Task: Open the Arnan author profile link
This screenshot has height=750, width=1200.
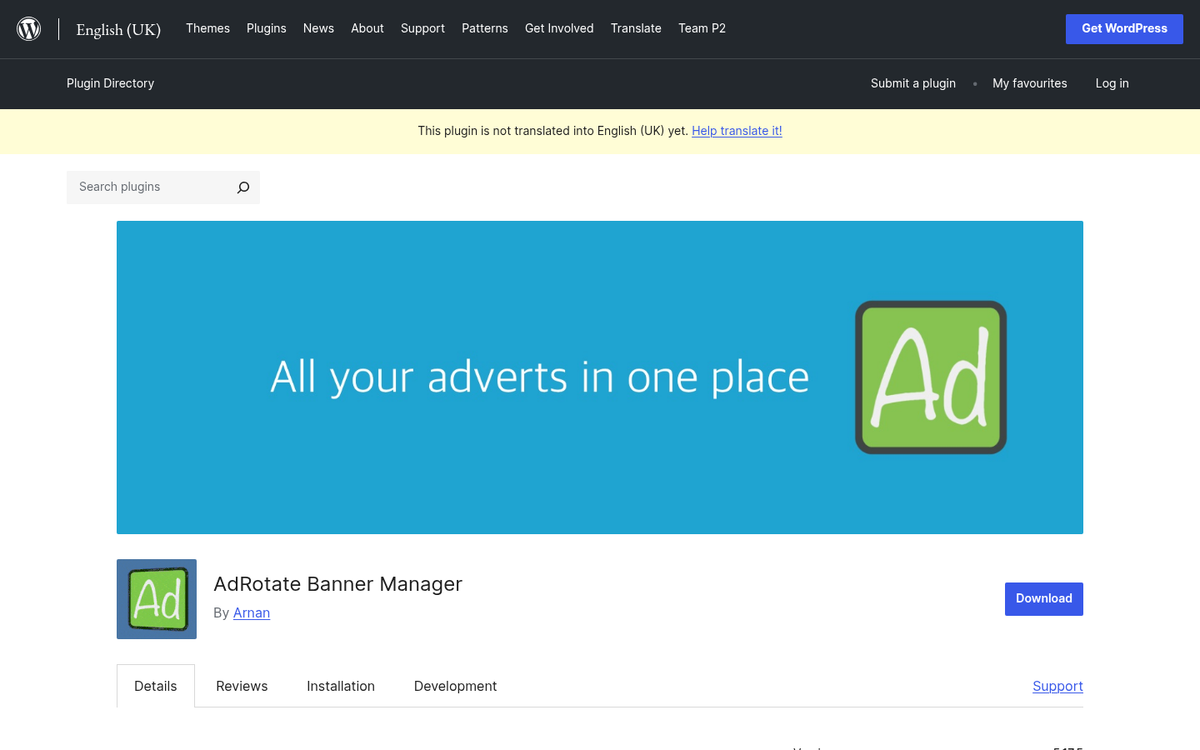Action: pos(251,612)
